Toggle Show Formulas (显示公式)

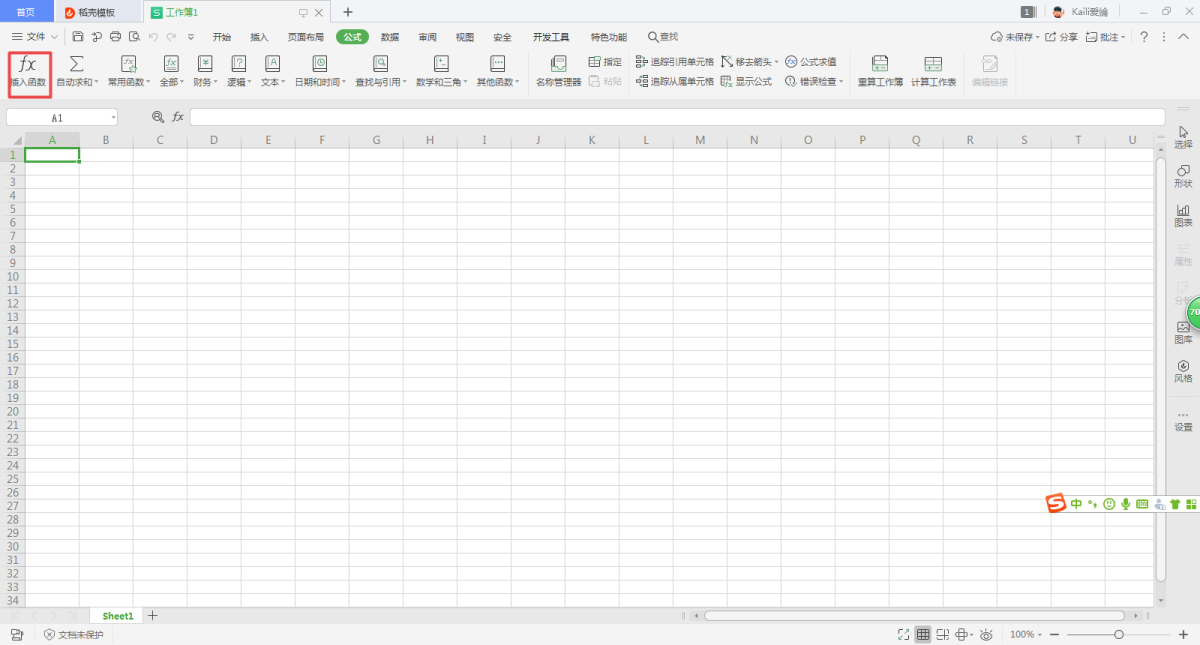[x=746, y=82]
